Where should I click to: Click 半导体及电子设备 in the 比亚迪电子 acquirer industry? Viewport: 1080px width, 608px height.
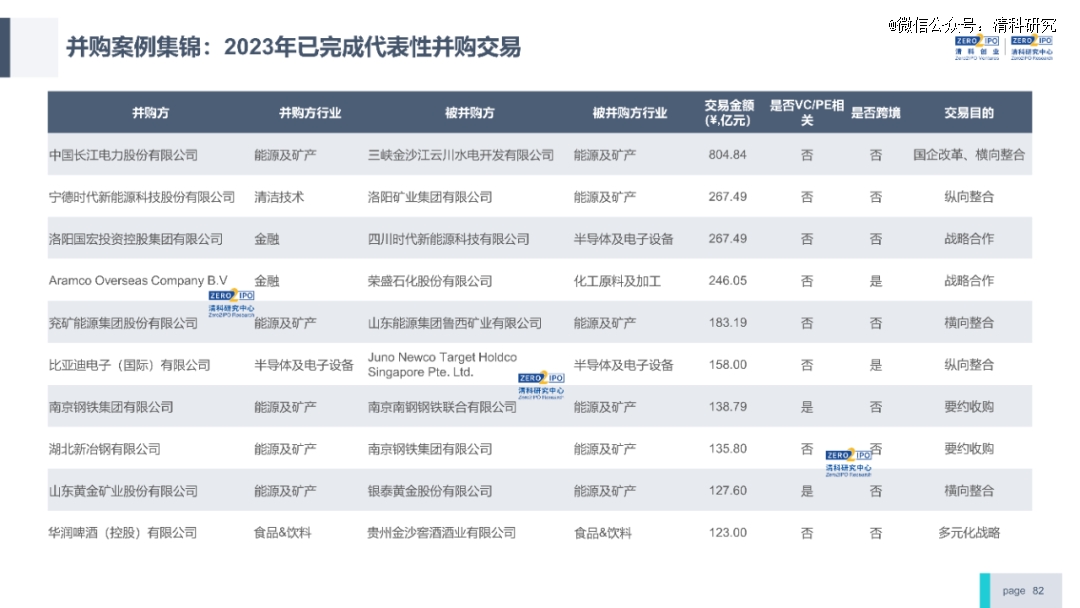point(304,365)
